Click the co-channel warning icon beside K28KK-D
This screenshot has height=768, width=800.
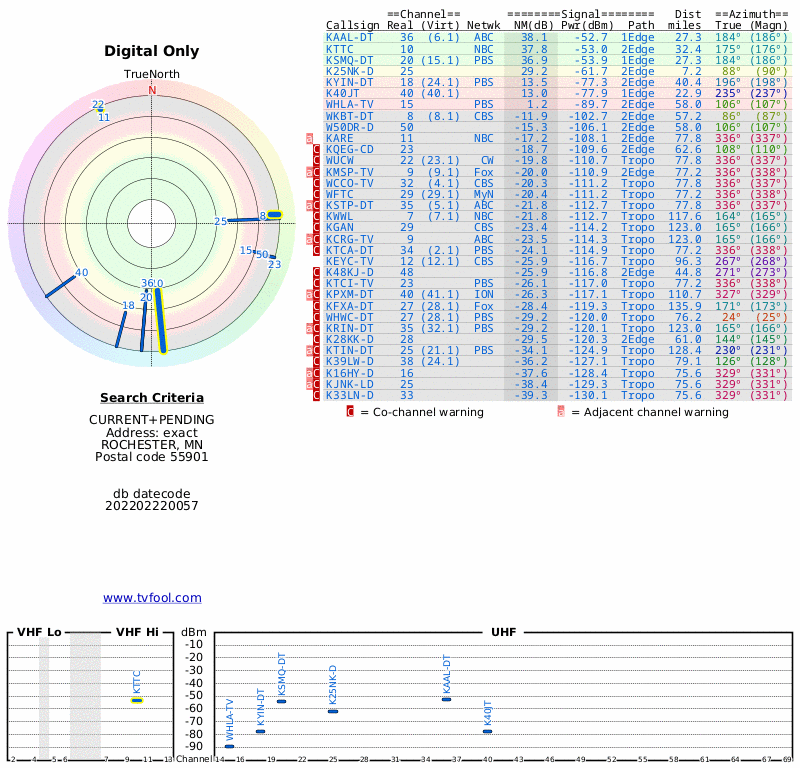[316, 339]
